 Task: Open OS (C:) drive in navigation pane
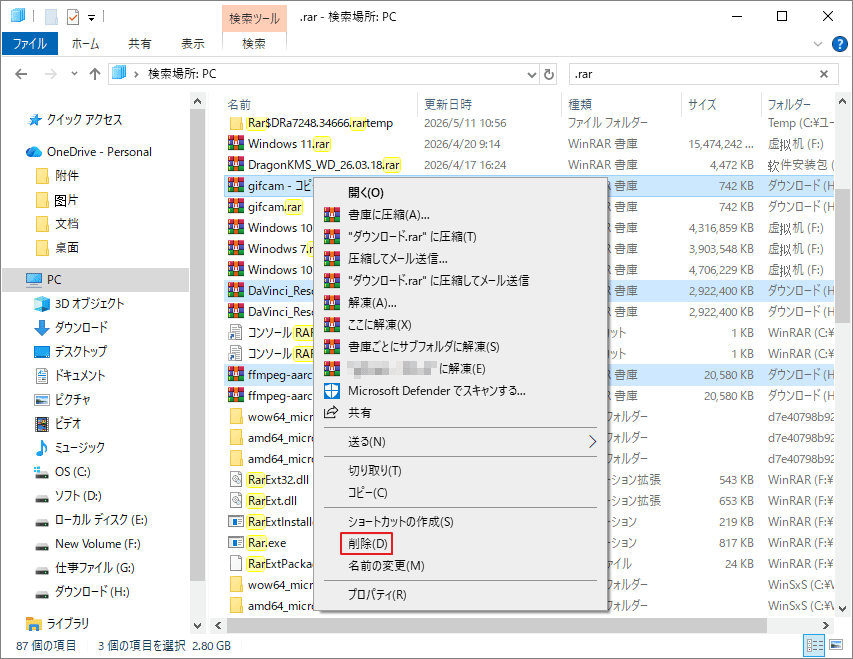(72, 472)
